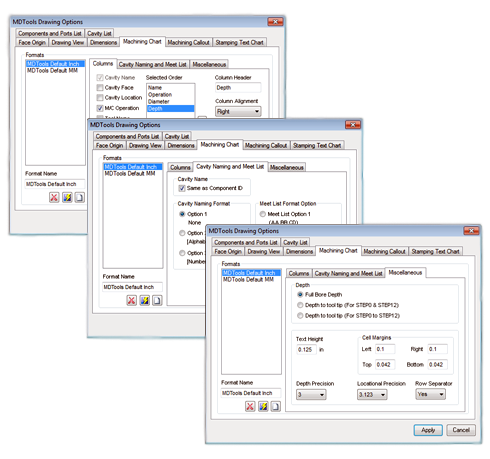Screen dimensions: 490x459
Task: Open Column Alignment dropdown showing Right
Action: [x=238, y=111]
